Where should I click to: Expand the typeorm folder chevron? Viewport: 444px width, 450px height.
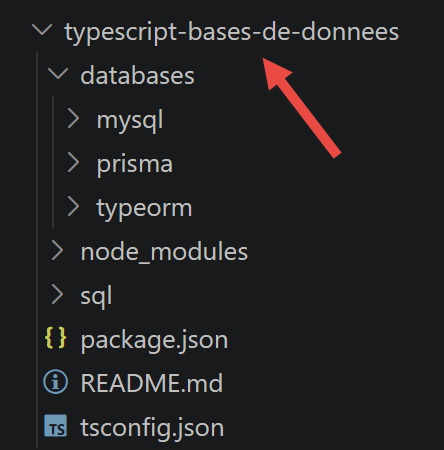tap(73, 206)
